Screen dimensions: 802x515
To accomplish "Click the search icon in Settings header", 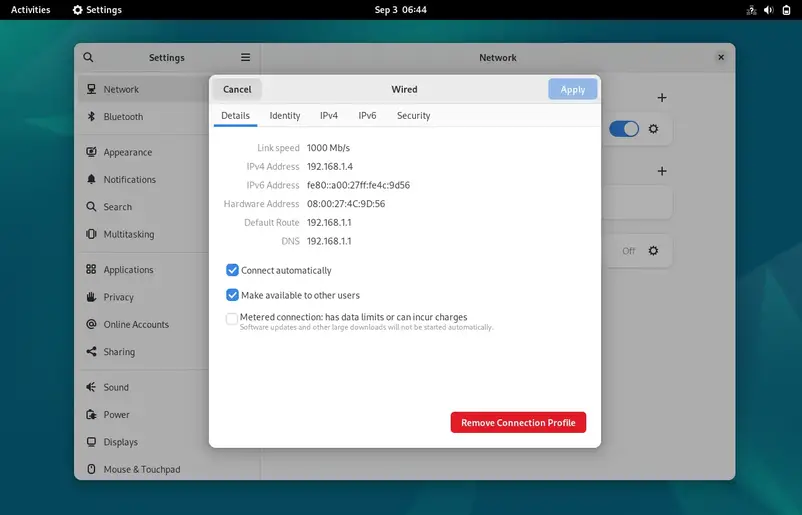I will [x=88, y=57].
